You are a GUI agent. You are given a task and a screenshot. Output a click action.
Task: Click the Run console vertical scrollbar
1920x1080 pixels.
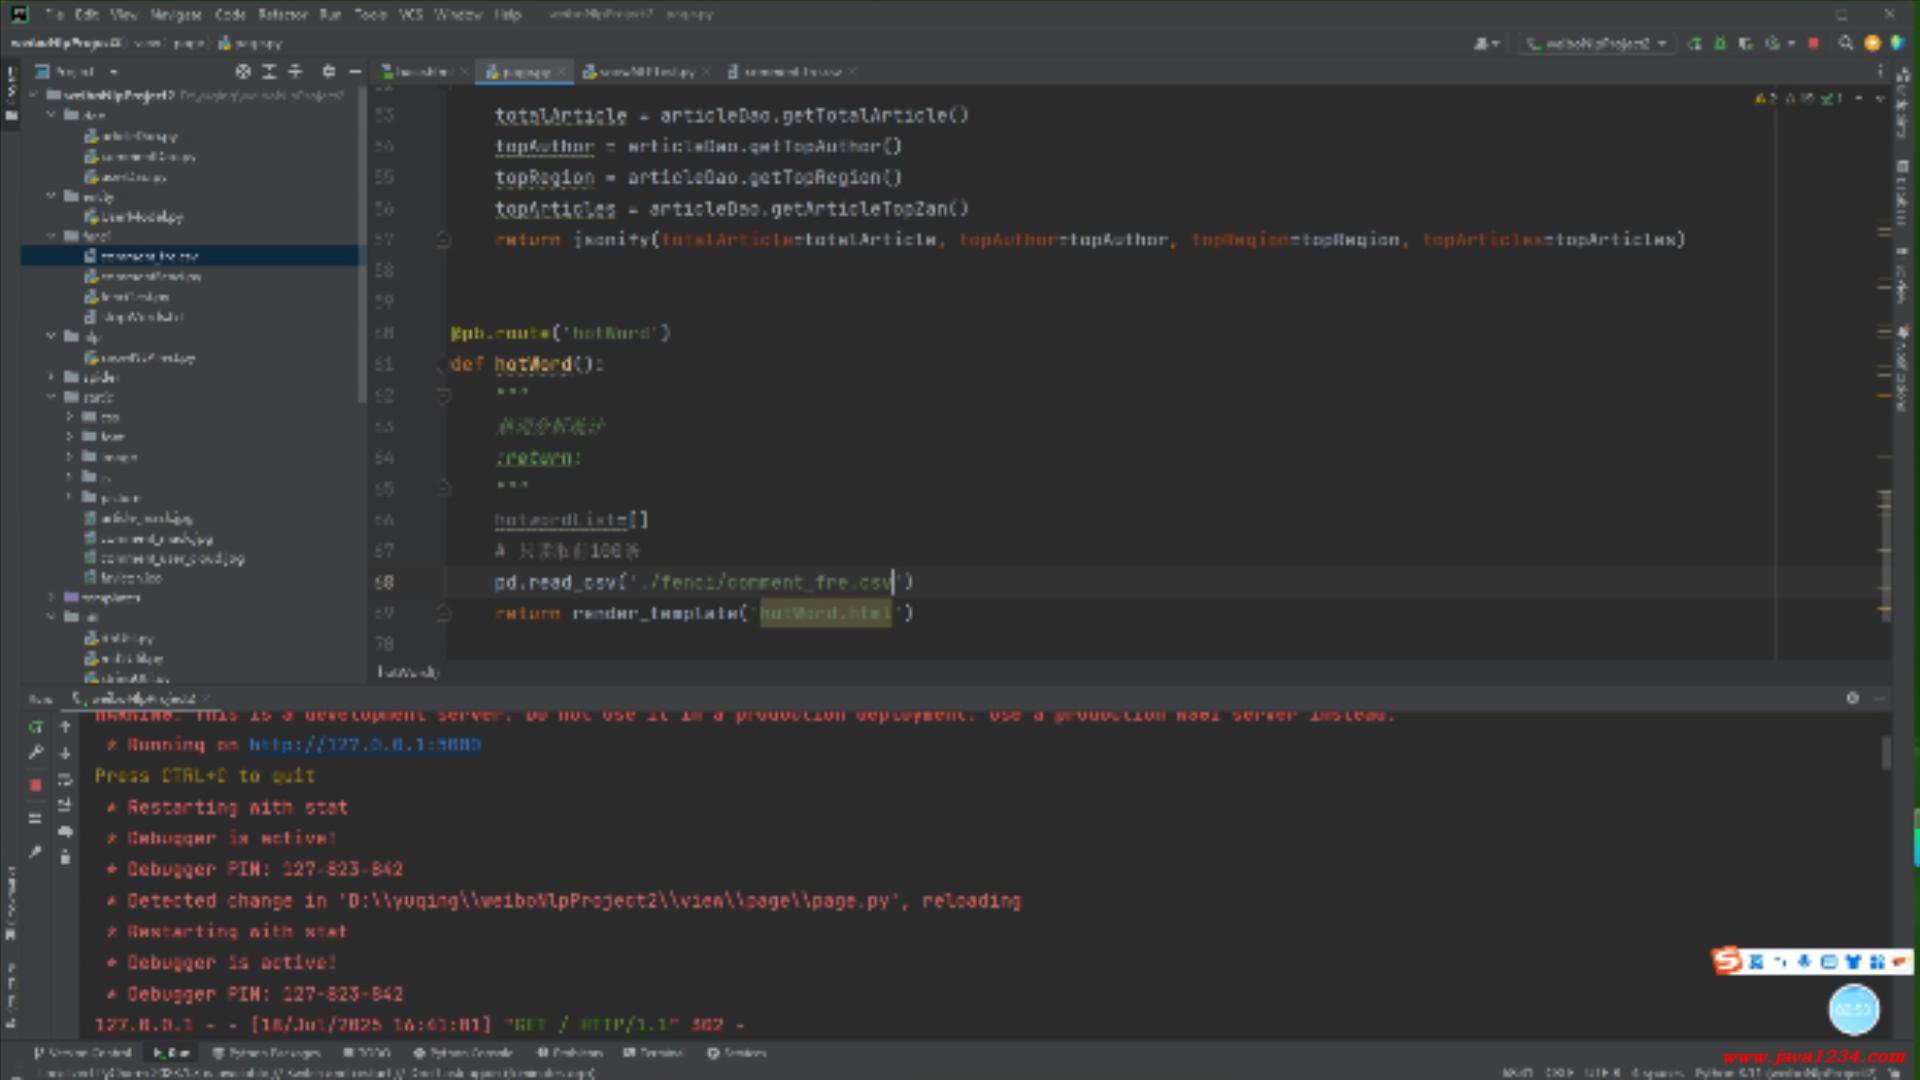[1886, 753]
